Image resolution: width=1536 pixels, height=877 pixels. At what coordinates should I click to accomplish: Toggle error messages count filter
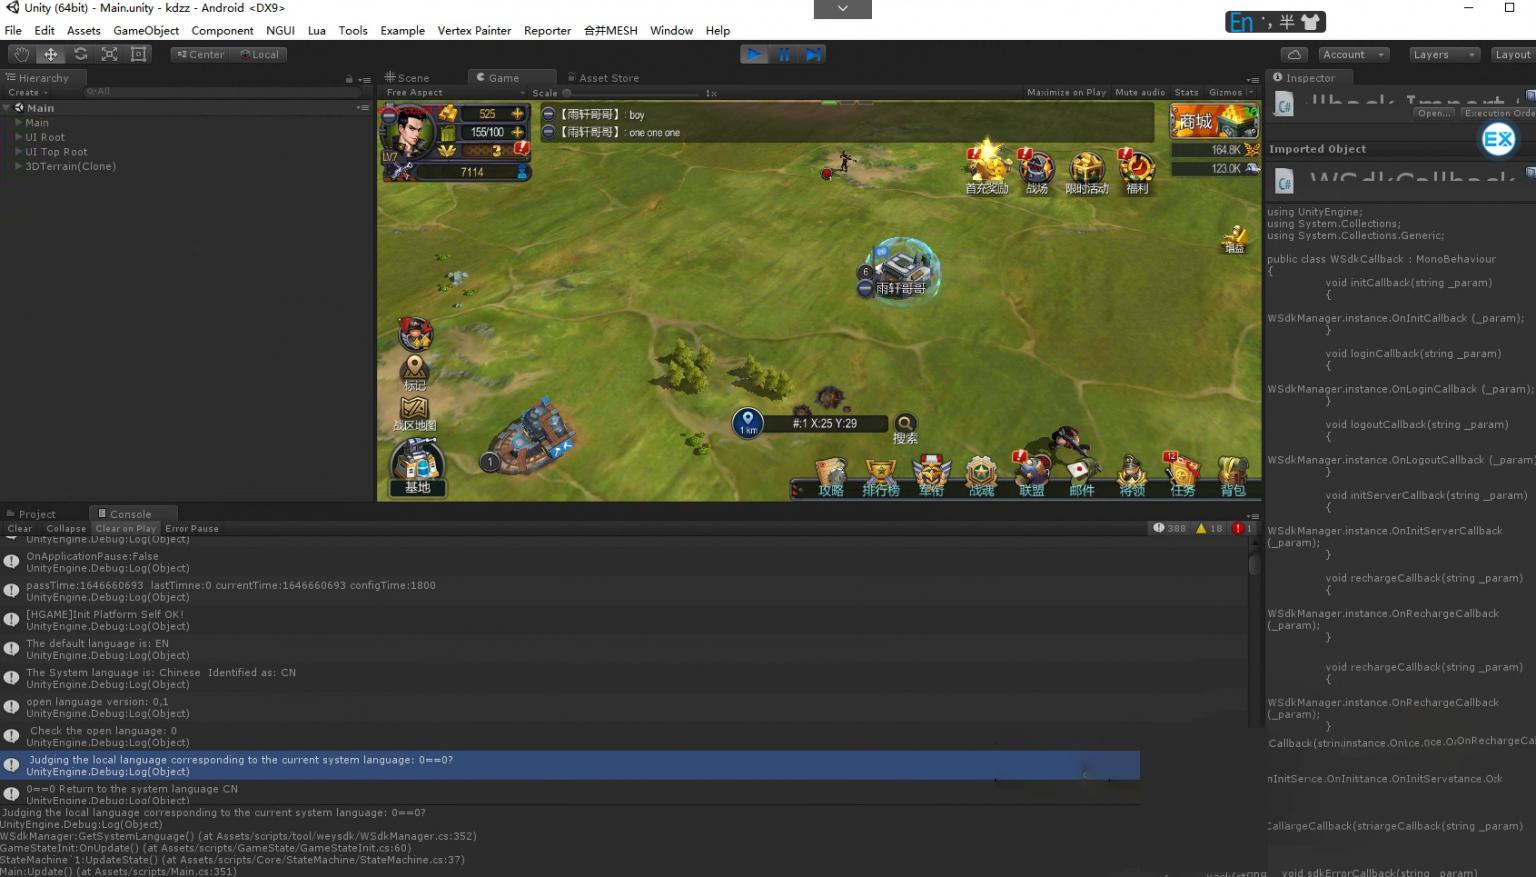(x=1243, y=528)
